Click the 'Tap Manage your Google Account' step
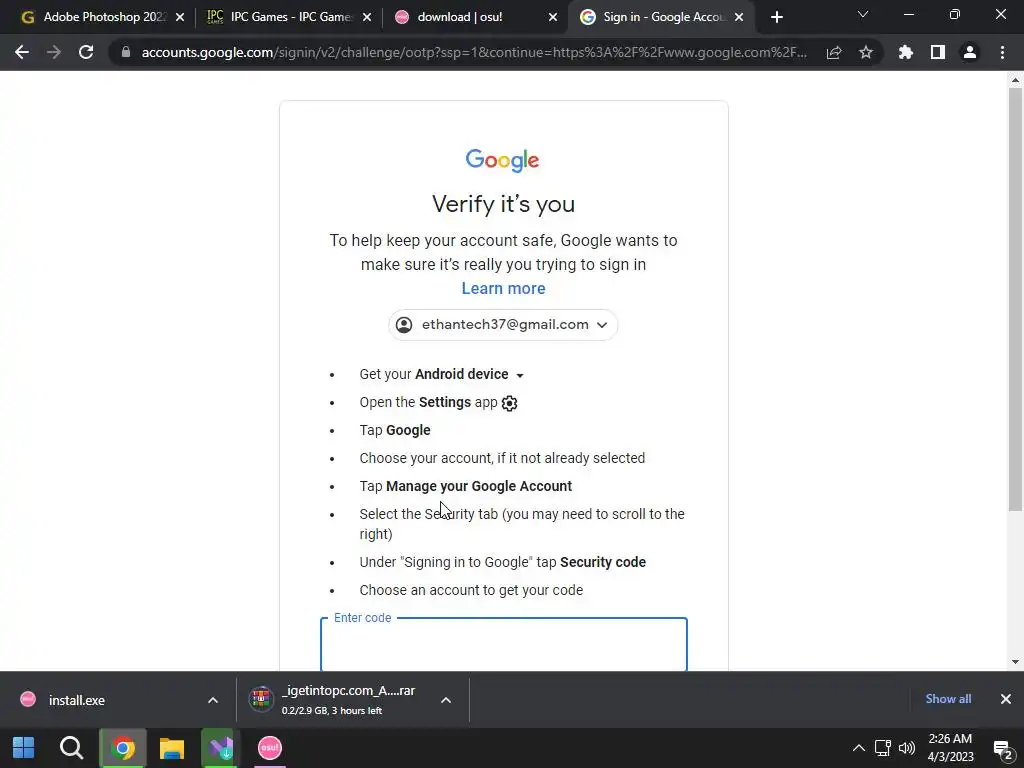1024x768 pixels. point(466,487)
